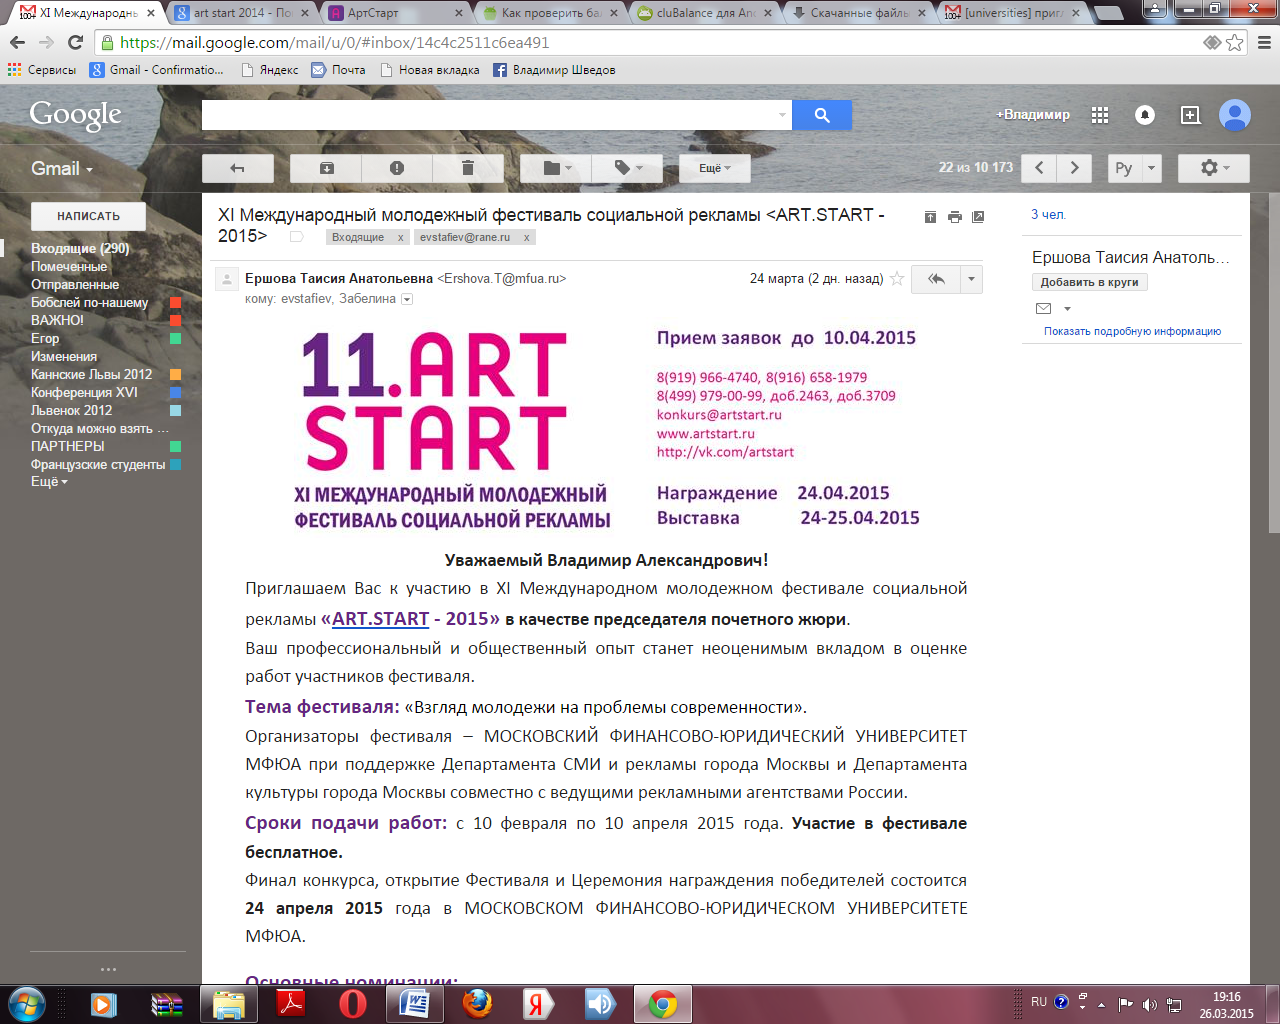1280x1024 pixels.
Task: Open Microsoft Word from the taskbar
Action: click(414, 1003)
